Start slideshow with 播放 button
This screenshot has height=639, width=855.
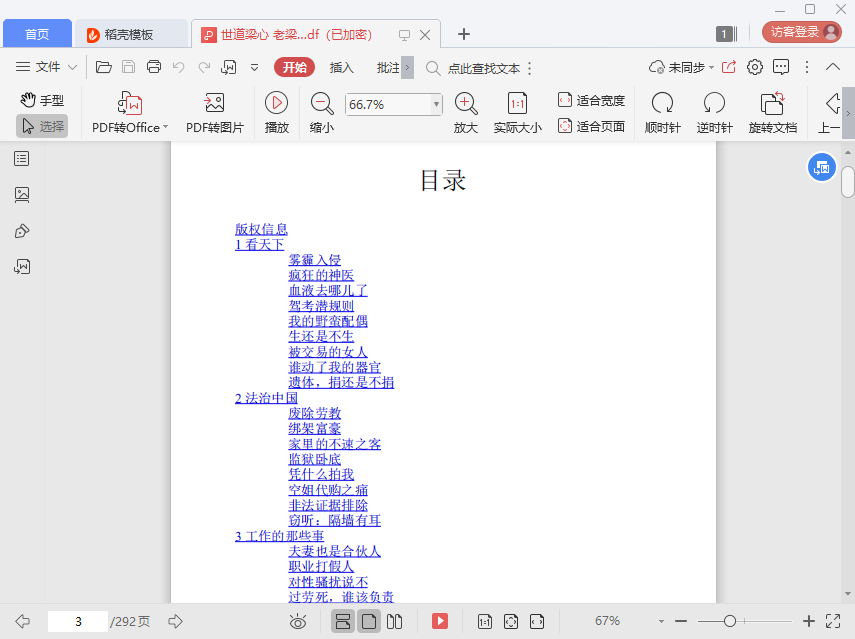[x=276, y=113]
